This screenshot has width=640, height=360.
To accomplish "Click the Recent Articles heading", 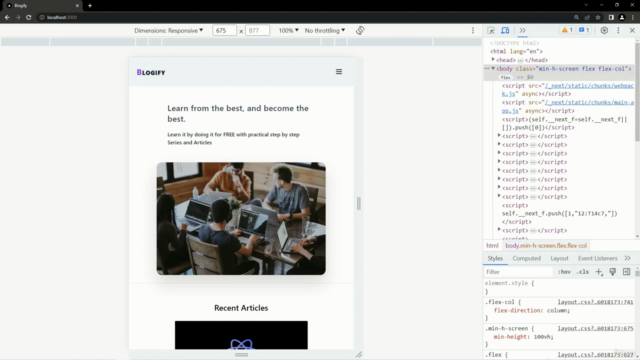I will point(241,308).
